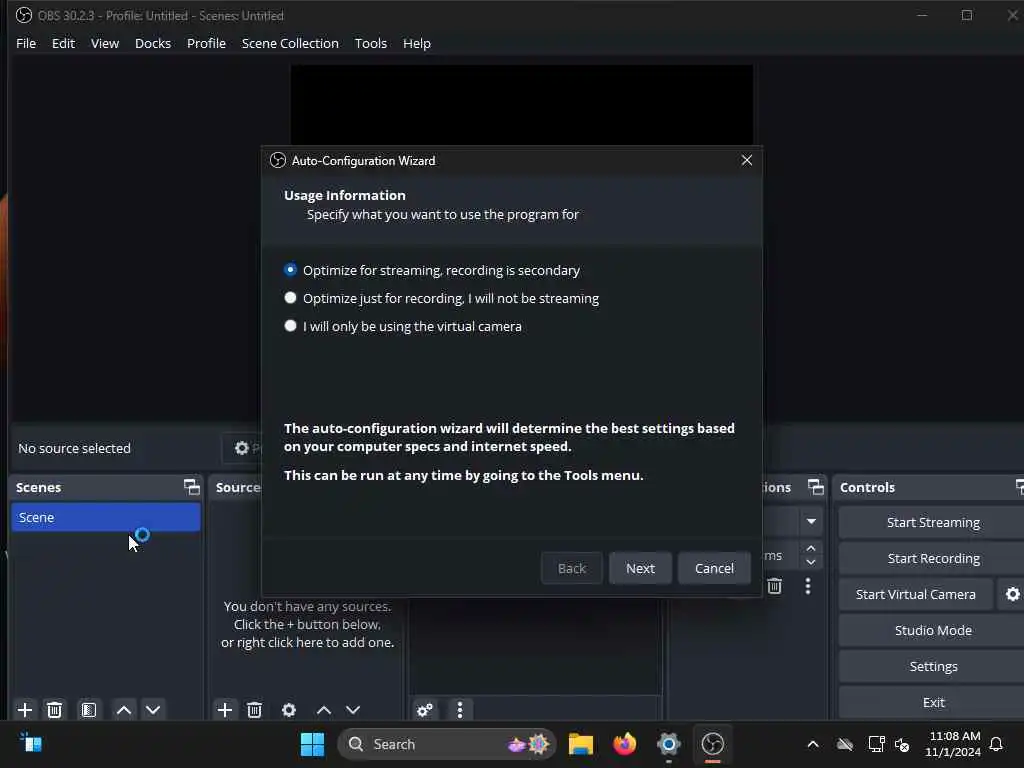Open Widgets icon on taskbar
Screen dimensions: 1024x768
(31, 743)
